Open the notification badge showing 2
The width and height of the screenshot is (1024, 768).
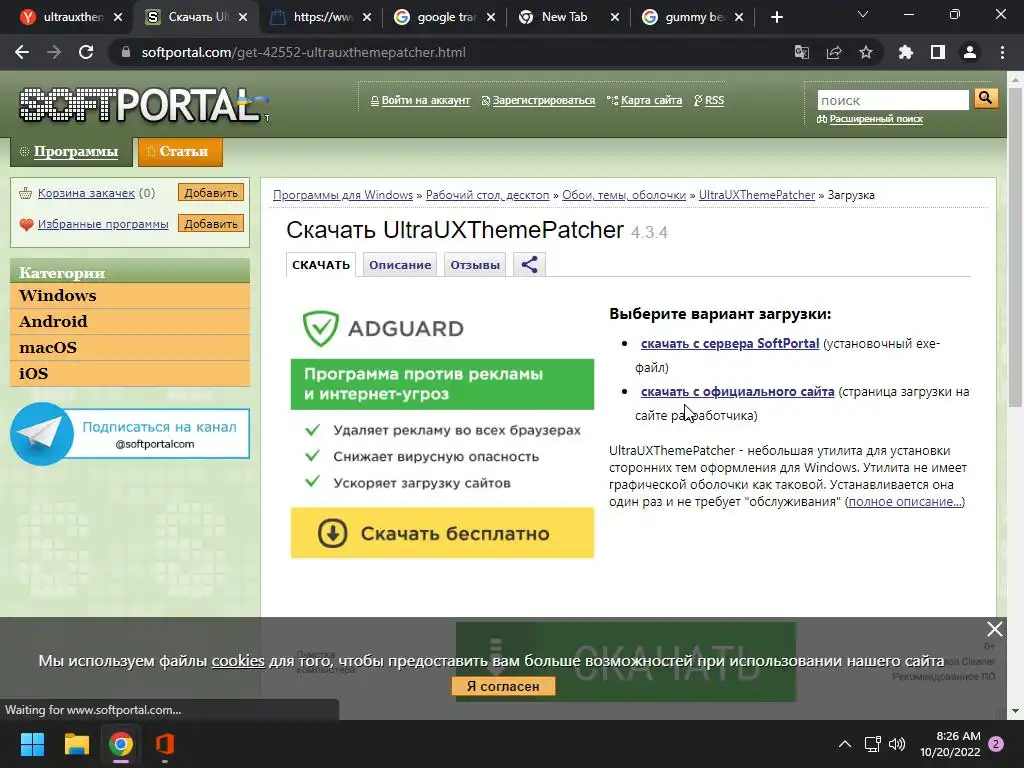pyautogui.click(x=996, y=744)
